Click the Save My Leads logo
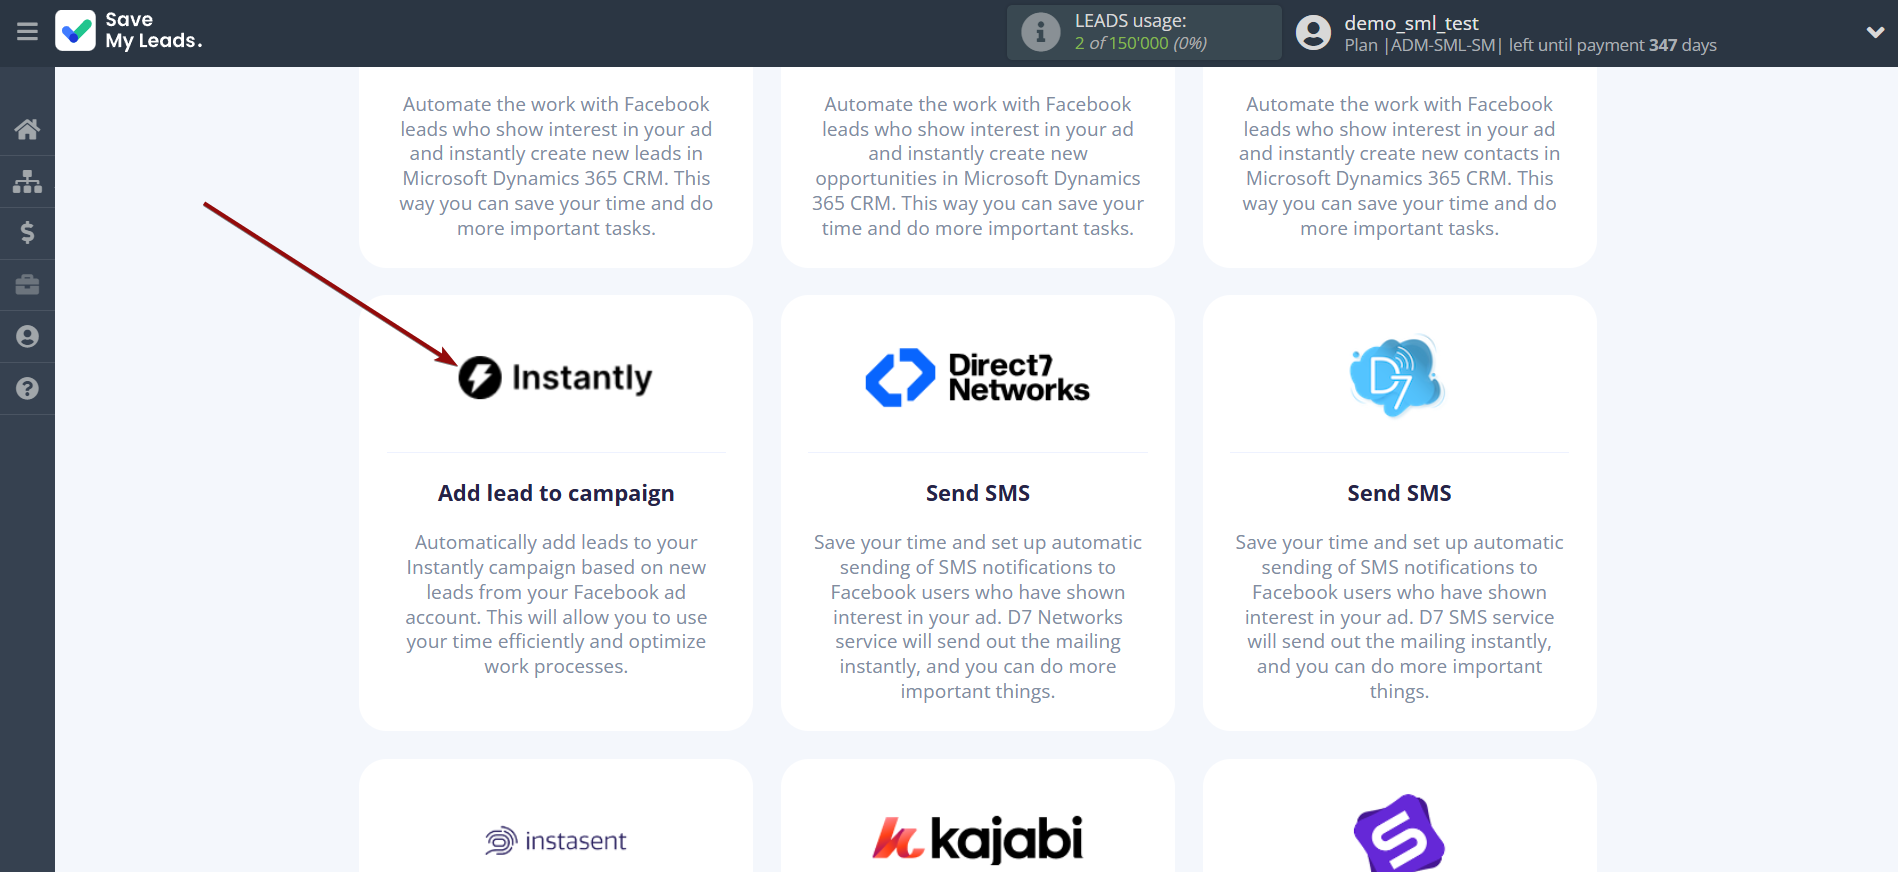 coord(129,31)
